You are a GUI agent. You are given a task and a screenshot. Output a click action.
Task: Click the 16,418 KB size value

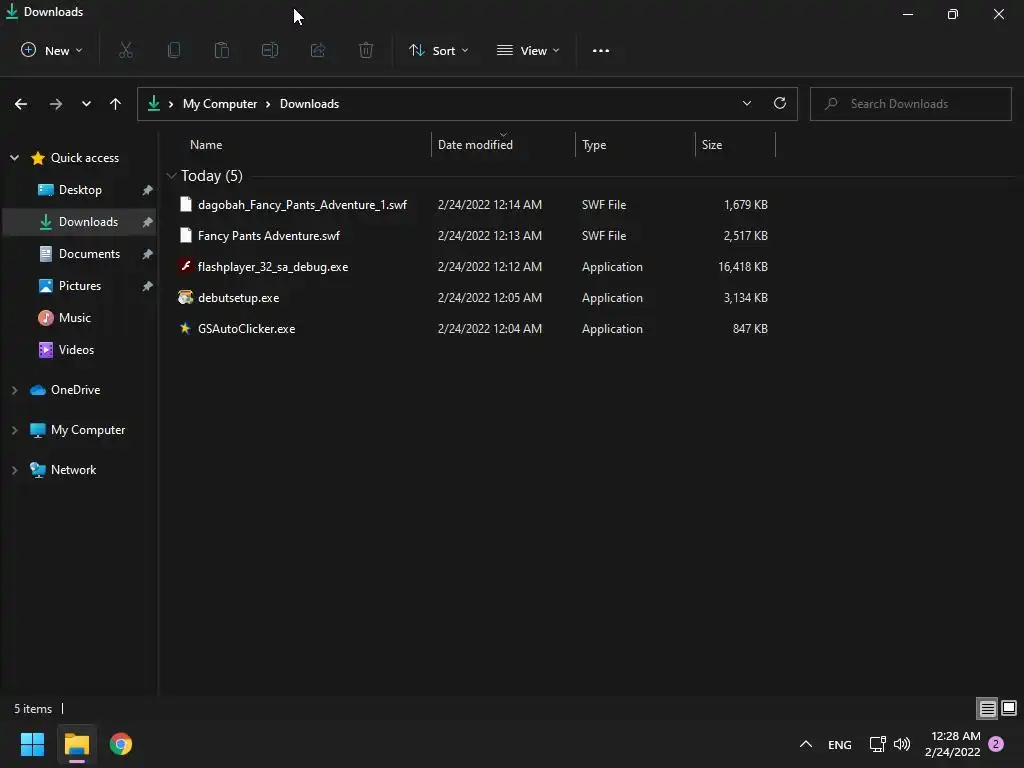click(x=743, y=266)
